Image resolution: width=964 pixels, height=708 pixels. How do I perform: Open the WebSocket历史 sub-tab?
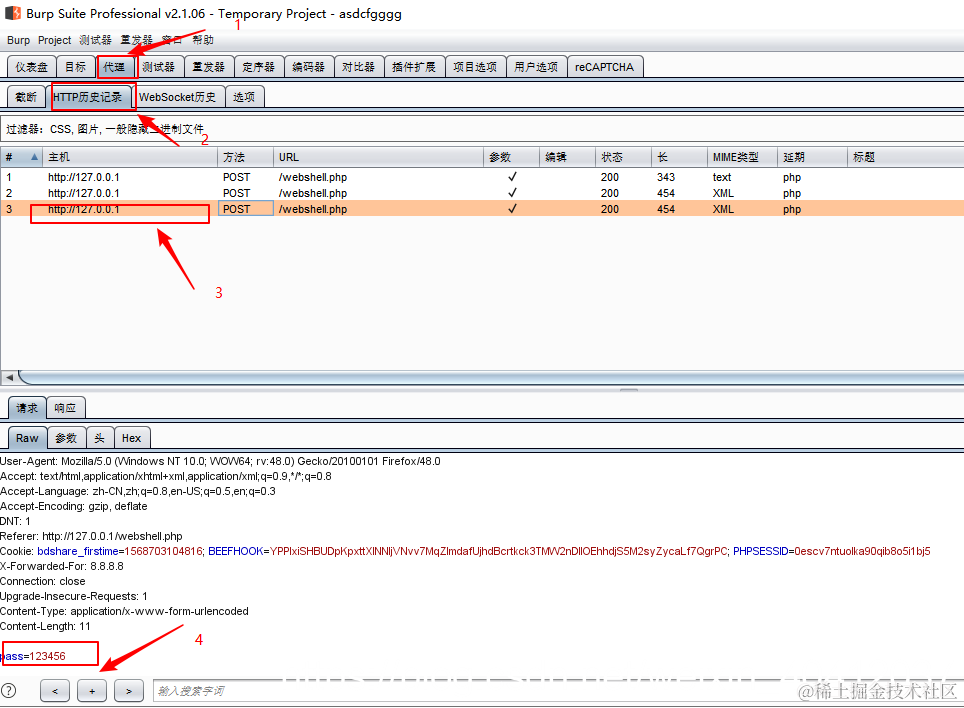pos(178,97)
